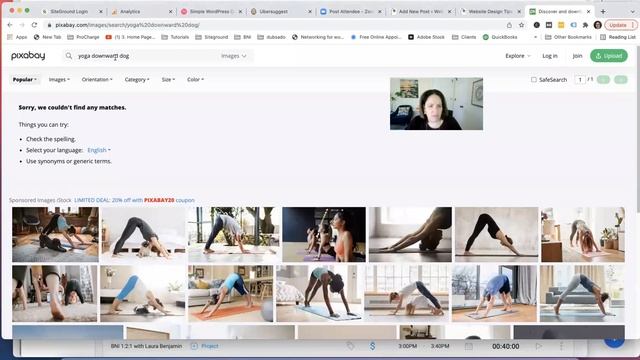
Task: Go back using the browser back arrow
Action: [x=10, y=25]
